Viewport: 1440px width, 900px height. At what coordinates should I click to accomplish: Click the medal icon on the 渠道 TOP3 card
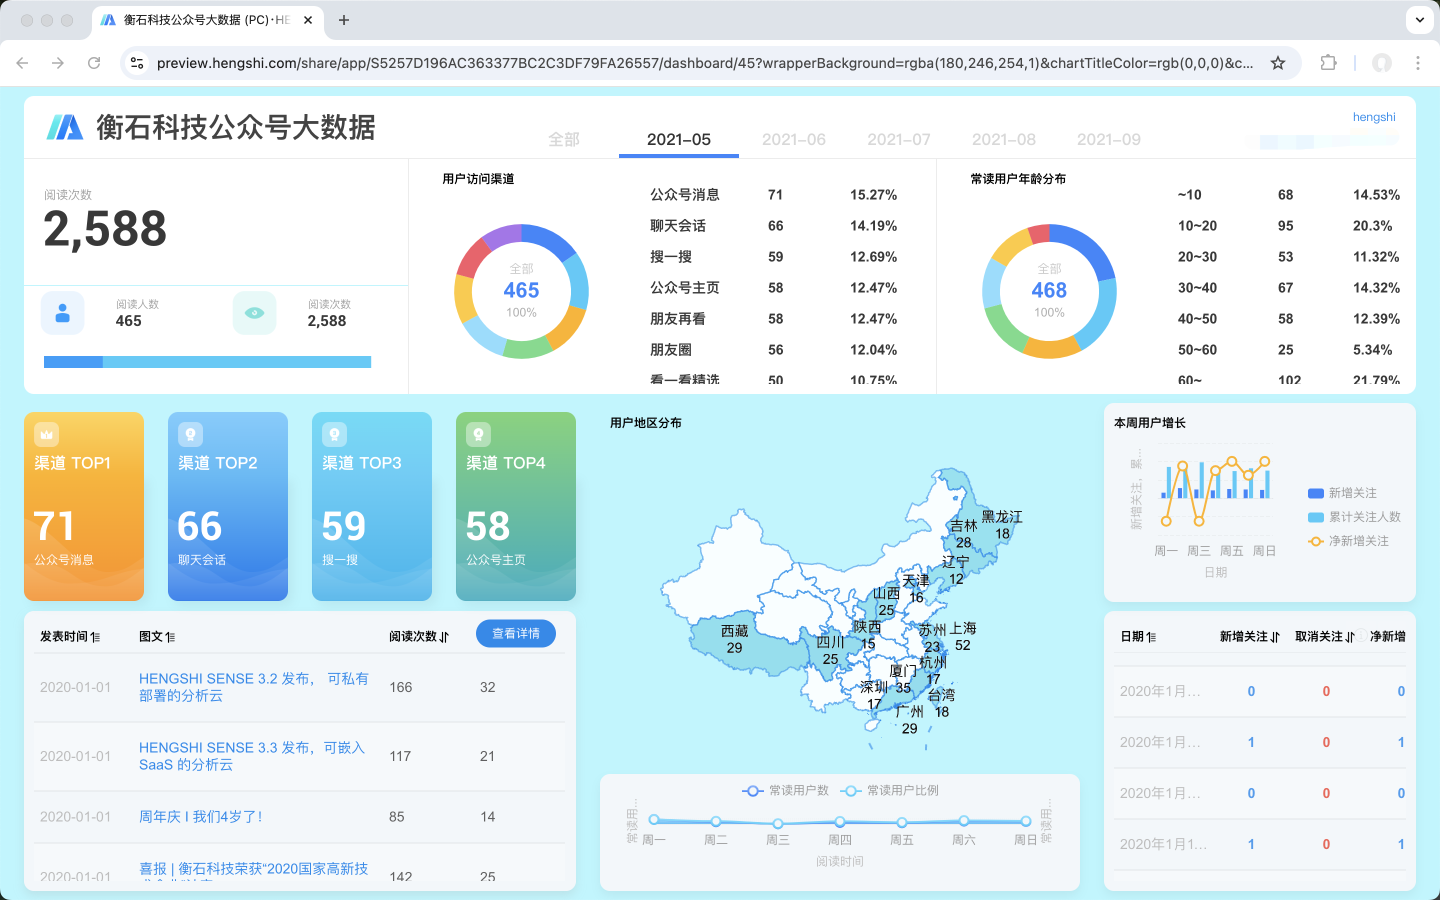tap(334, 434)
